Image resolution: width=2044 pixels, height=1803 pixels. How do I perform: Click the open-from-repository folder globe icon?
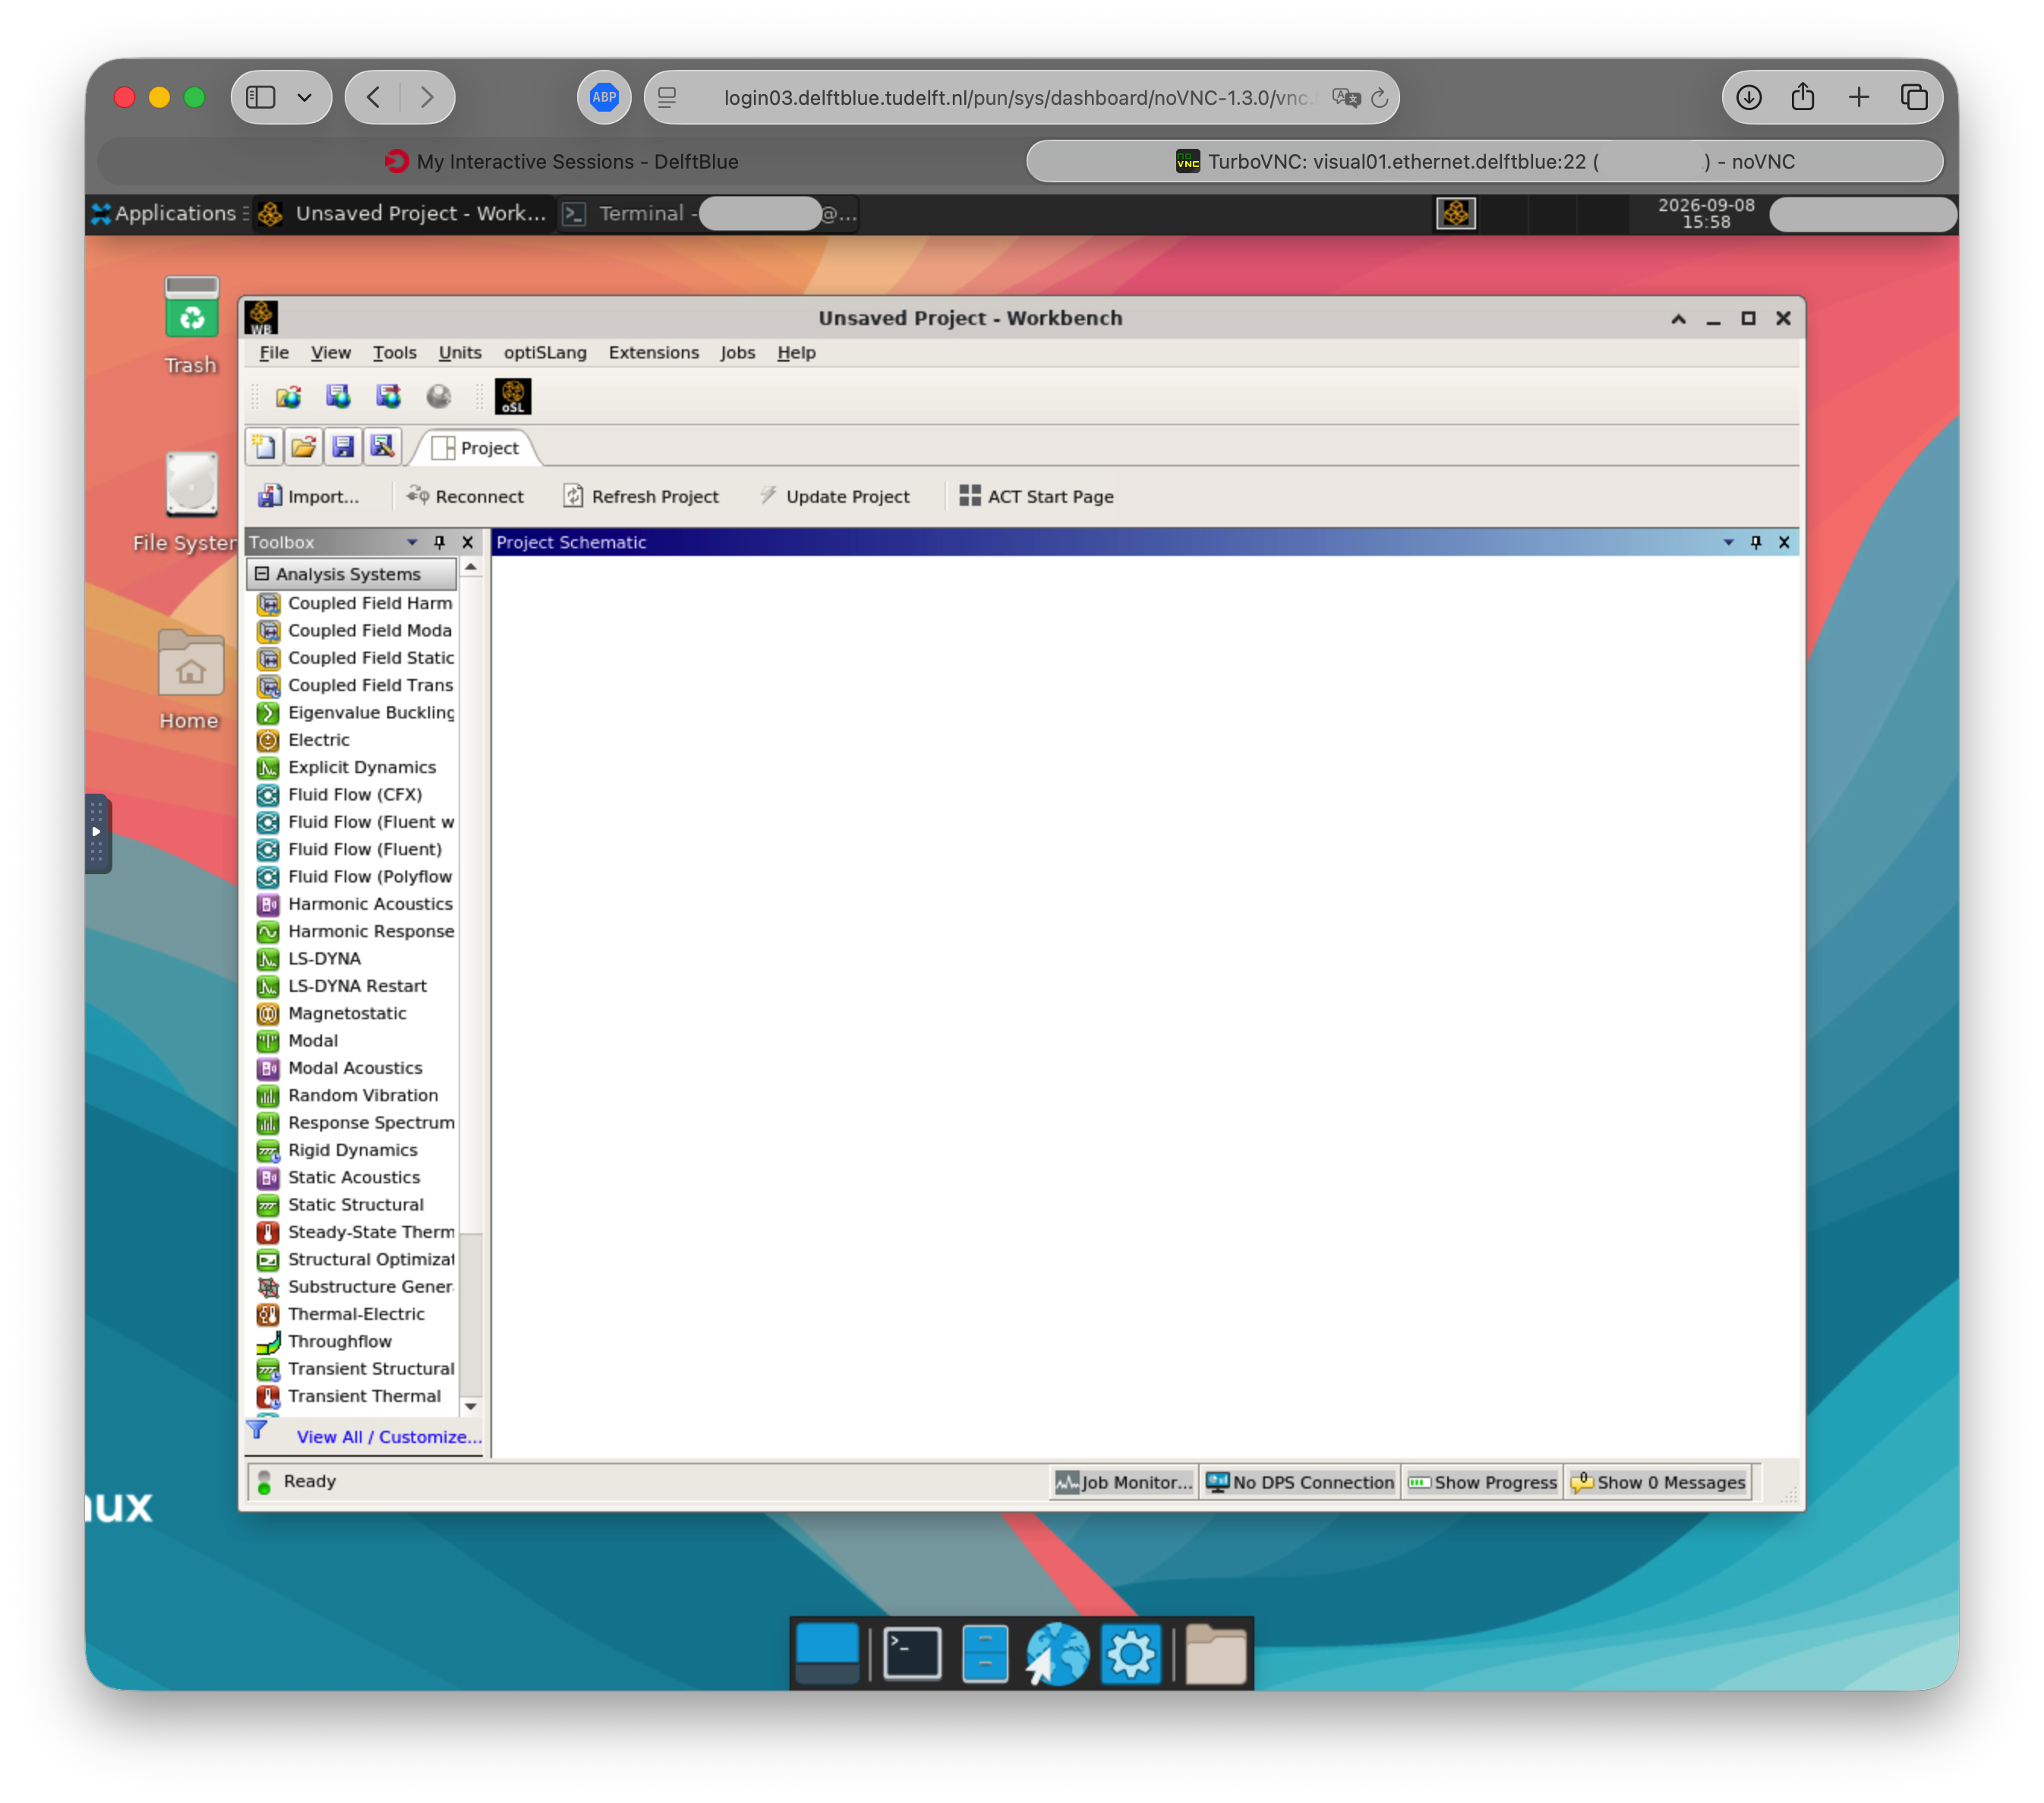[289, 397]
